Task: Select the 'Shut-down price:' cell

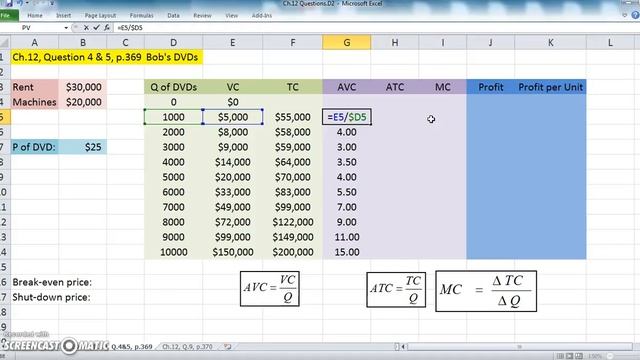Action: coord(51,297)
